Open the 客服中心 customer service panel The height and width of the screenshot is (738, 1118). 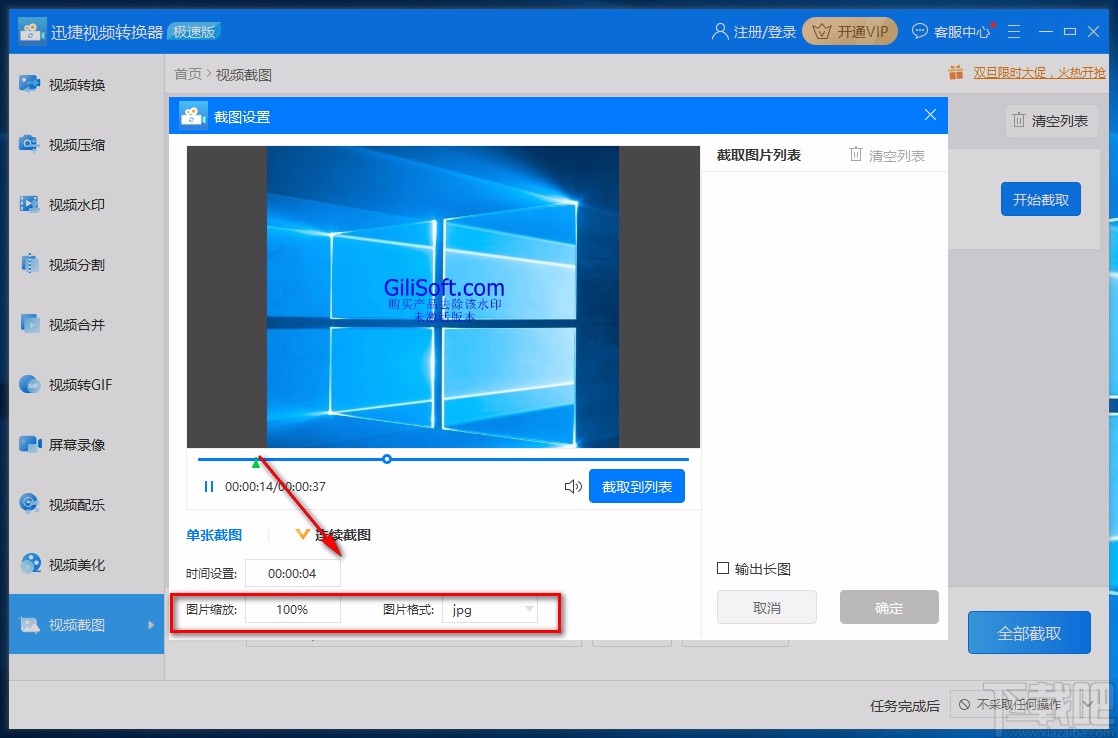(x=951, y=31)
